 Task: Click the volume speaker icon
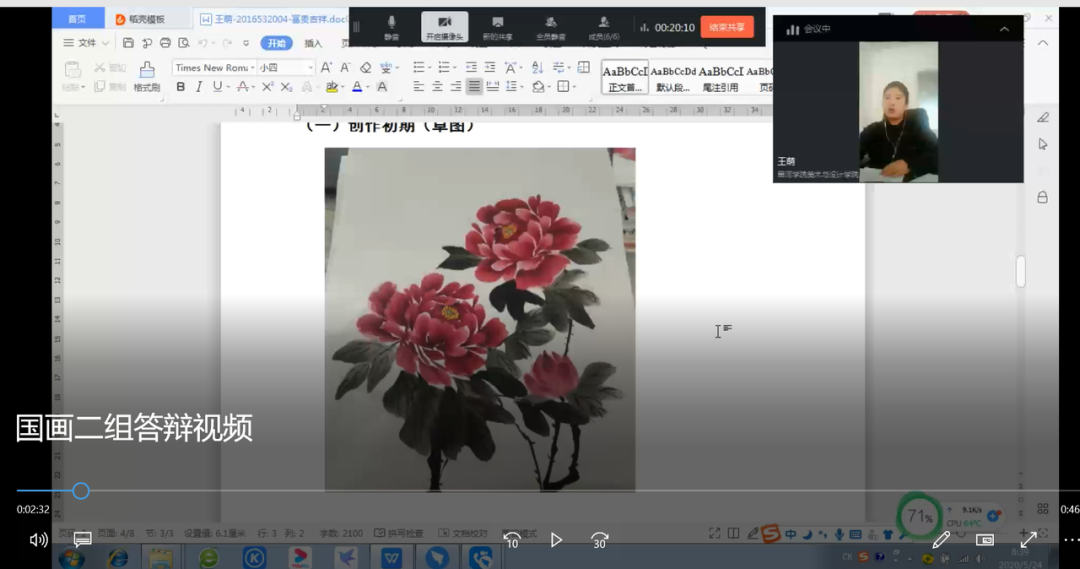(38, 540)
